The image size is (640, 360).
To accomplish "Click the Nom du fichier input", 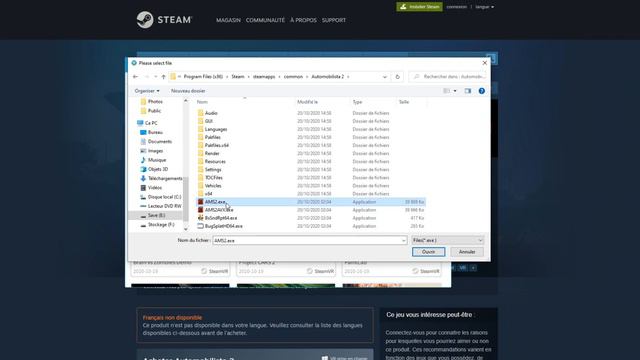I will pos(309,240).
